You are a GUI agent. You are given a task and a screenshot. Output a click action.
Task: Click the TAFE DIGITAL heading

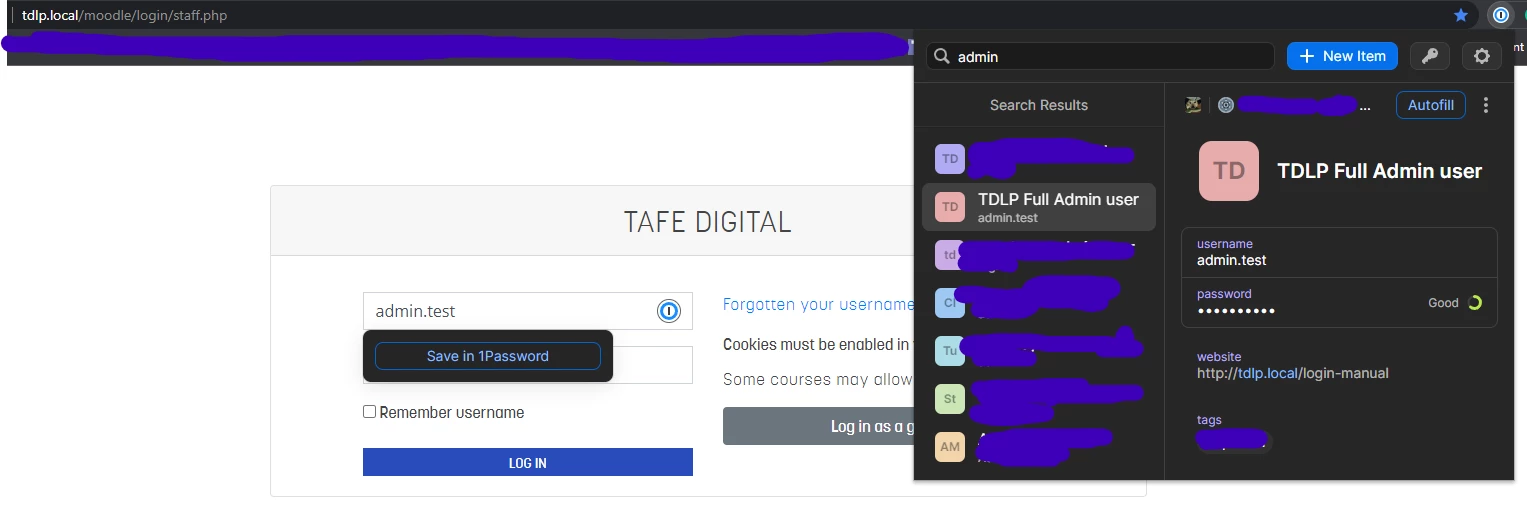pos(708,221)
